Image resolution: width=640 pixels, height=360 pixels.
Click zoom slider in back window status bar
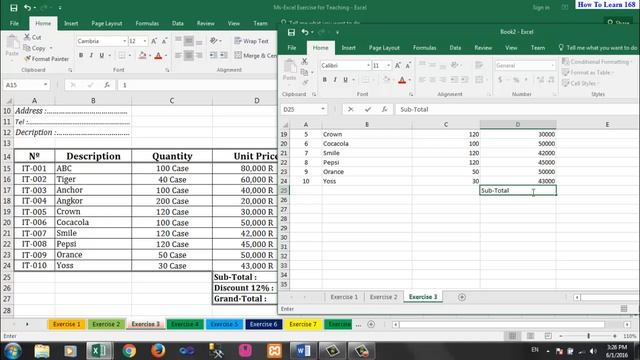click(588, 336)
